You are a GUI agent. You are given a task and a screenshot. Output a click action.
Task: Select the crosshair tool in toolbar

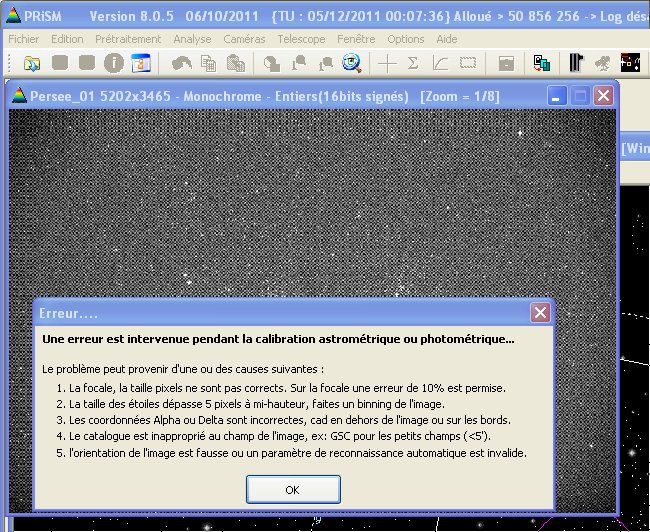click(x=386, y=63)
